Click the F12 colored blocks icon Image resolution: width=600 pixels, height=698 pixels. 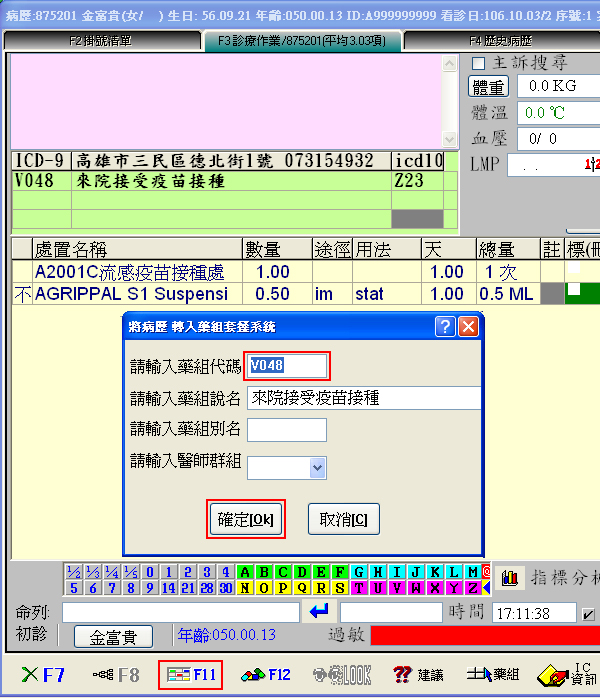[266, 675]
